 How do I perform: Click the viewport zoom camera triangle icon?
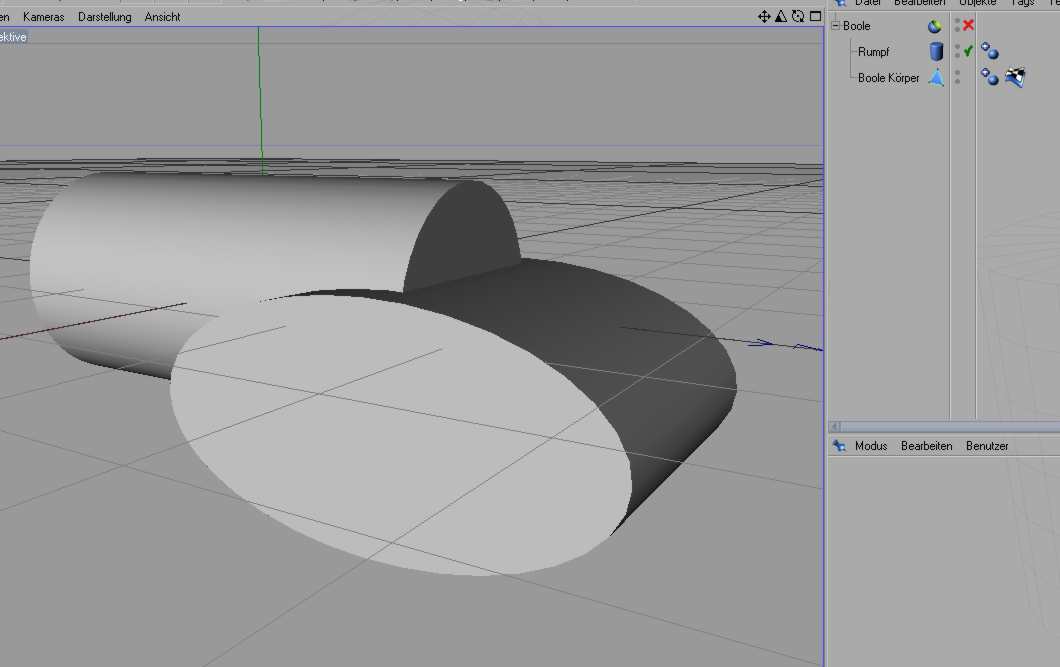click(782, 16)
